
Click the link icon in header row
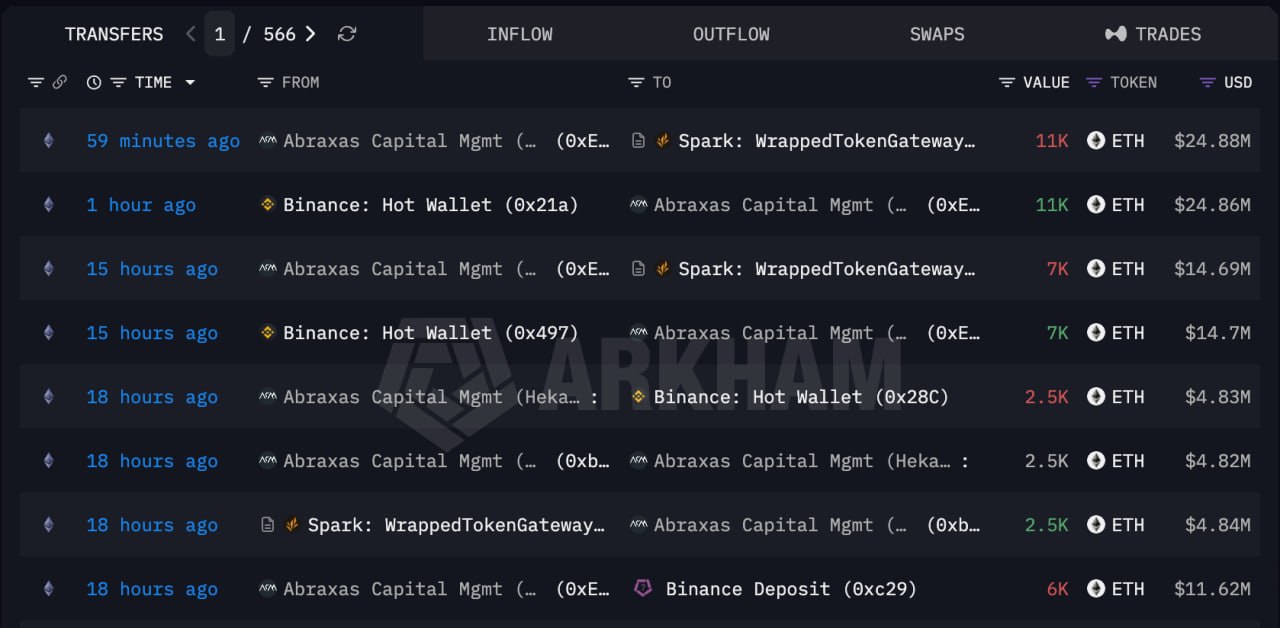pos(59,82)
